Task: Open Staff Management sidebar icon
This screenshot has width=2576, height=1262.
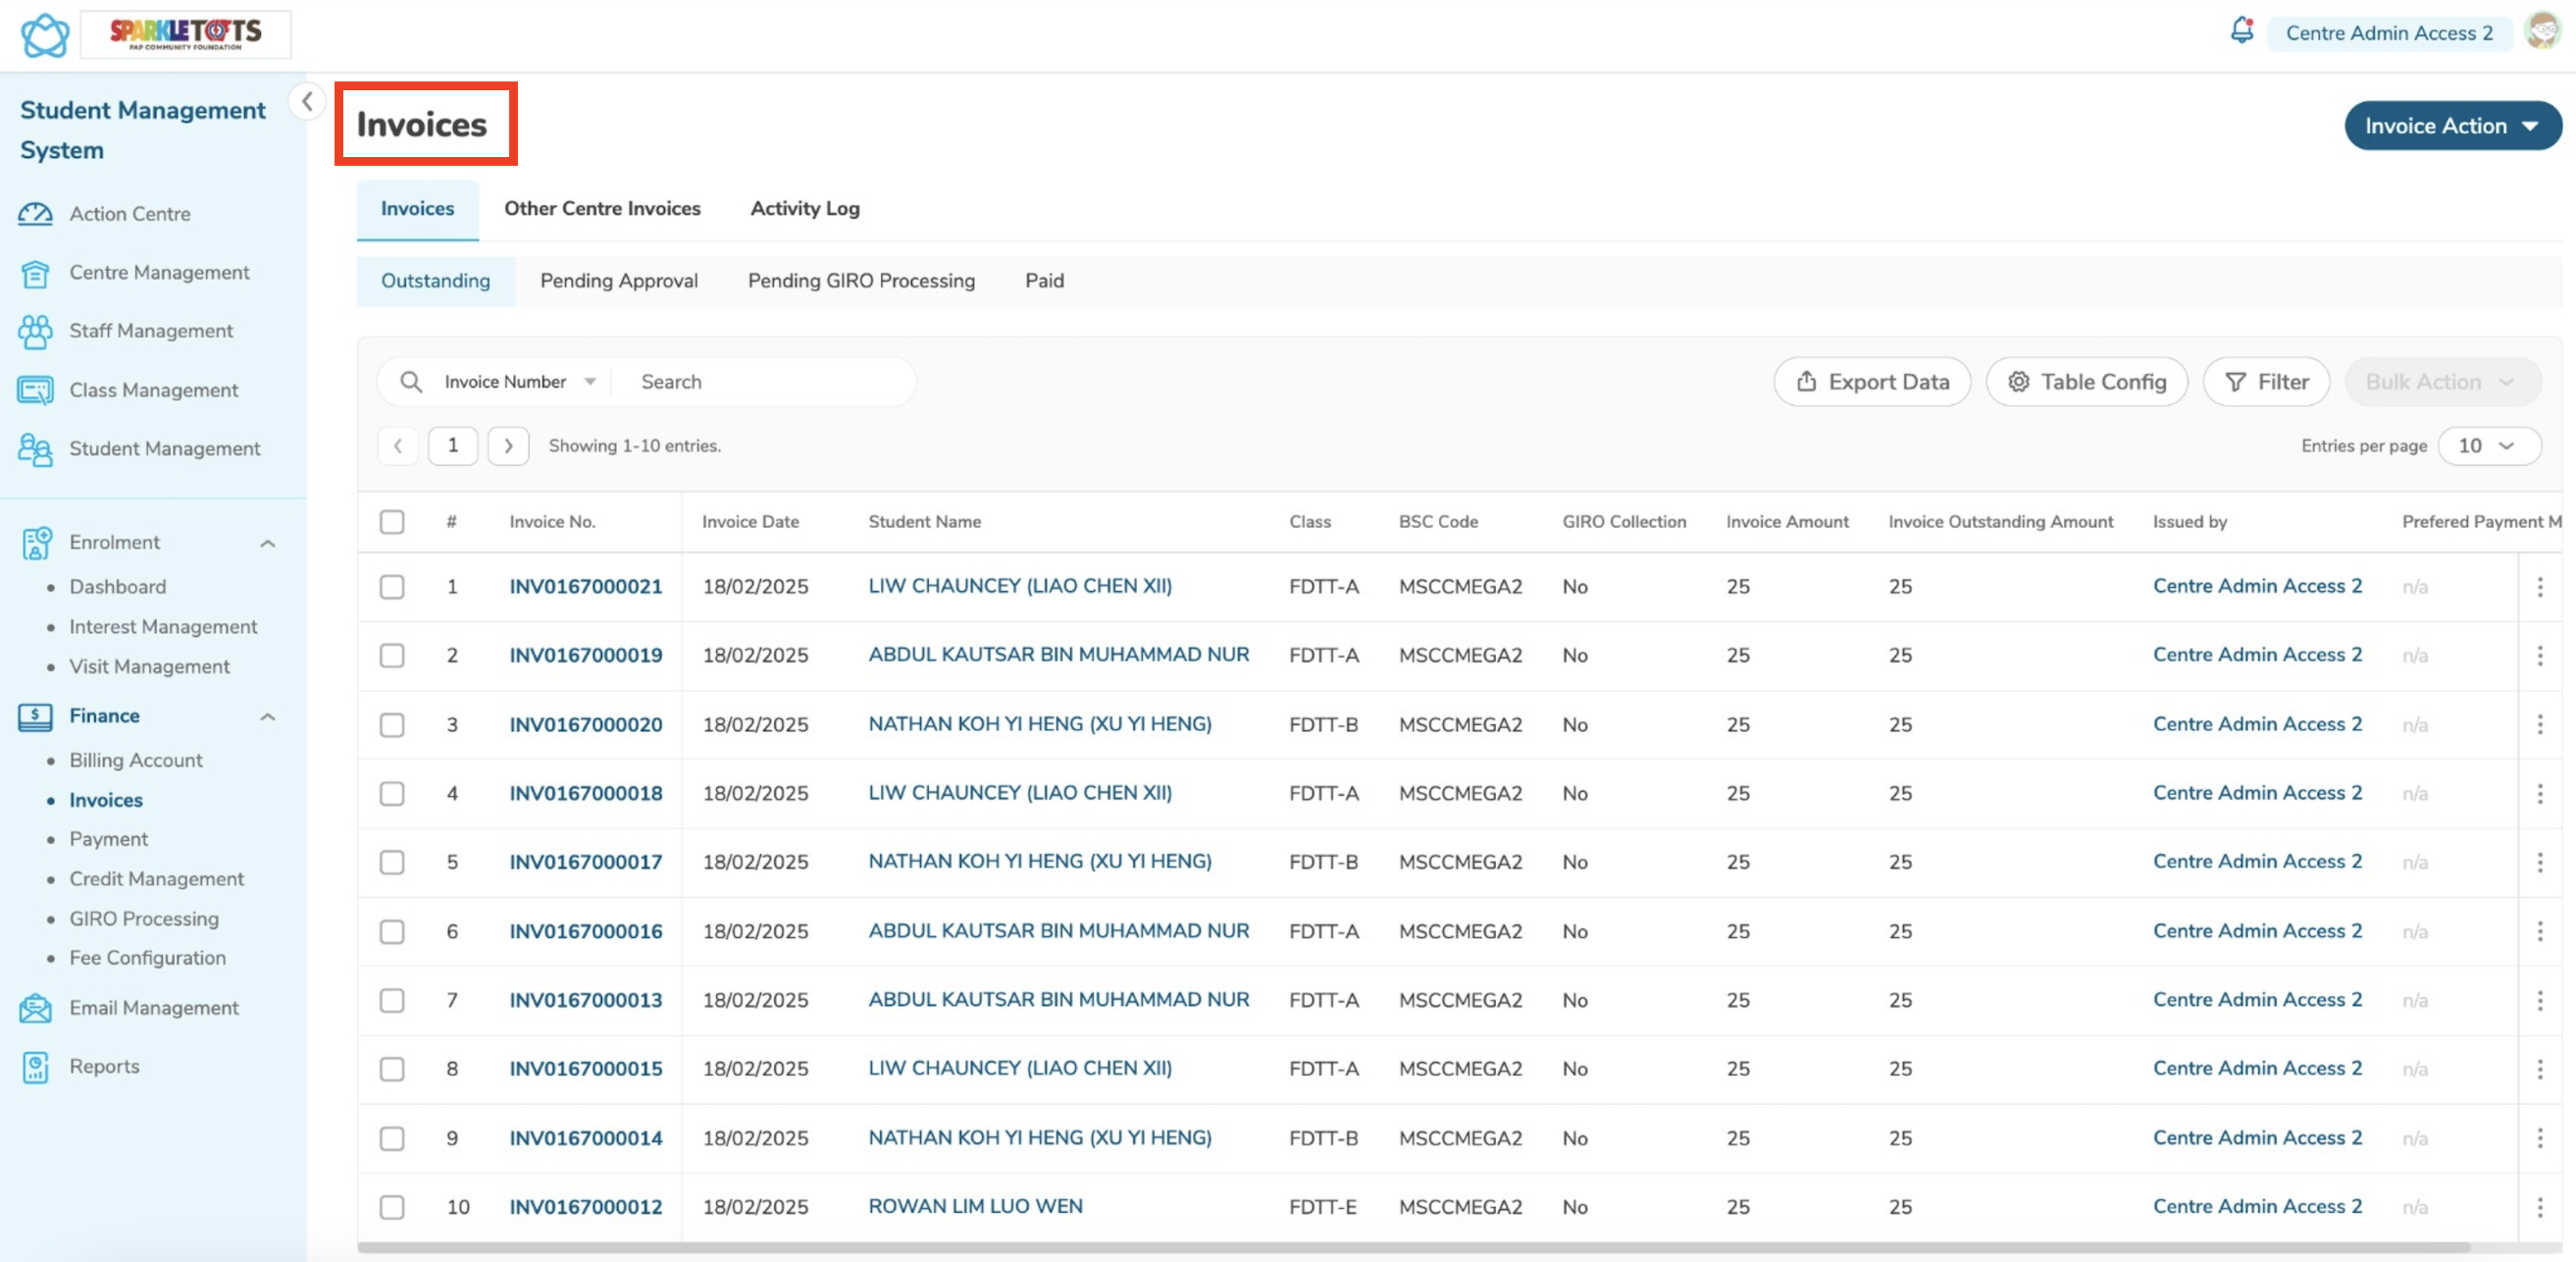Action: (x=35, y=331)
